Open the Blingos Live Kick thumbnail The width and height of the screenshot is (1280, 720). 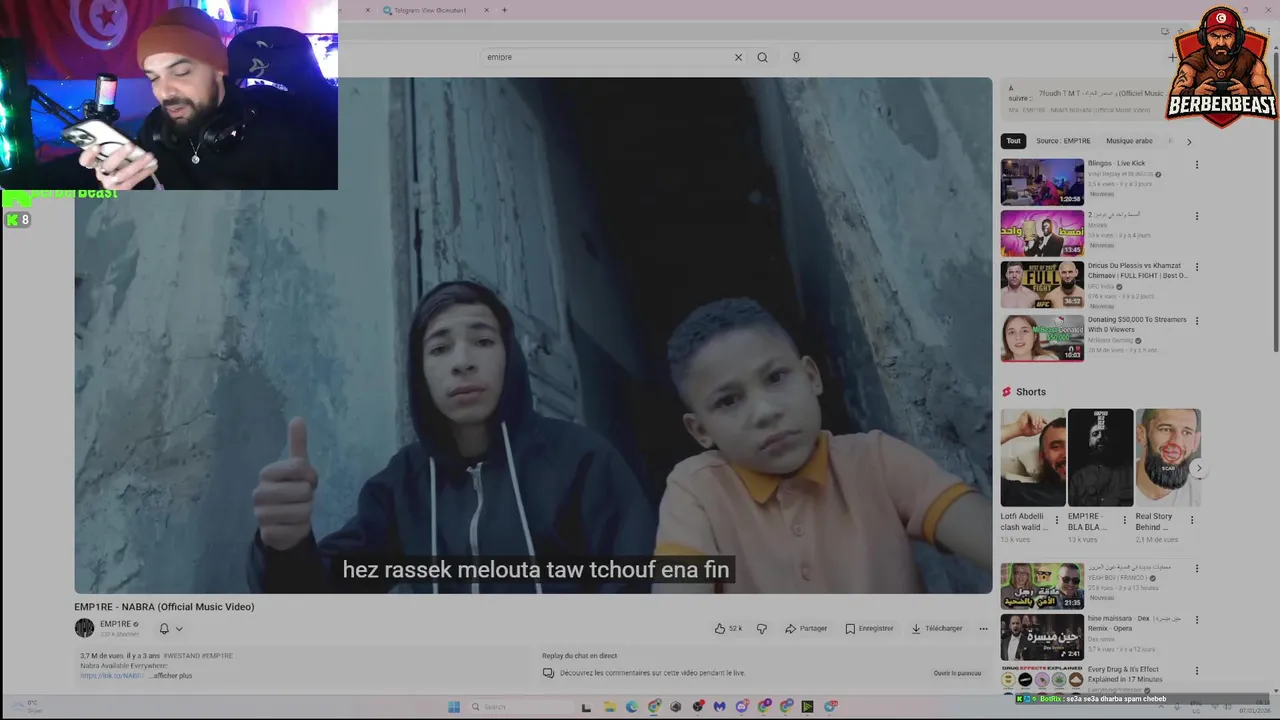coord(1042,181)
